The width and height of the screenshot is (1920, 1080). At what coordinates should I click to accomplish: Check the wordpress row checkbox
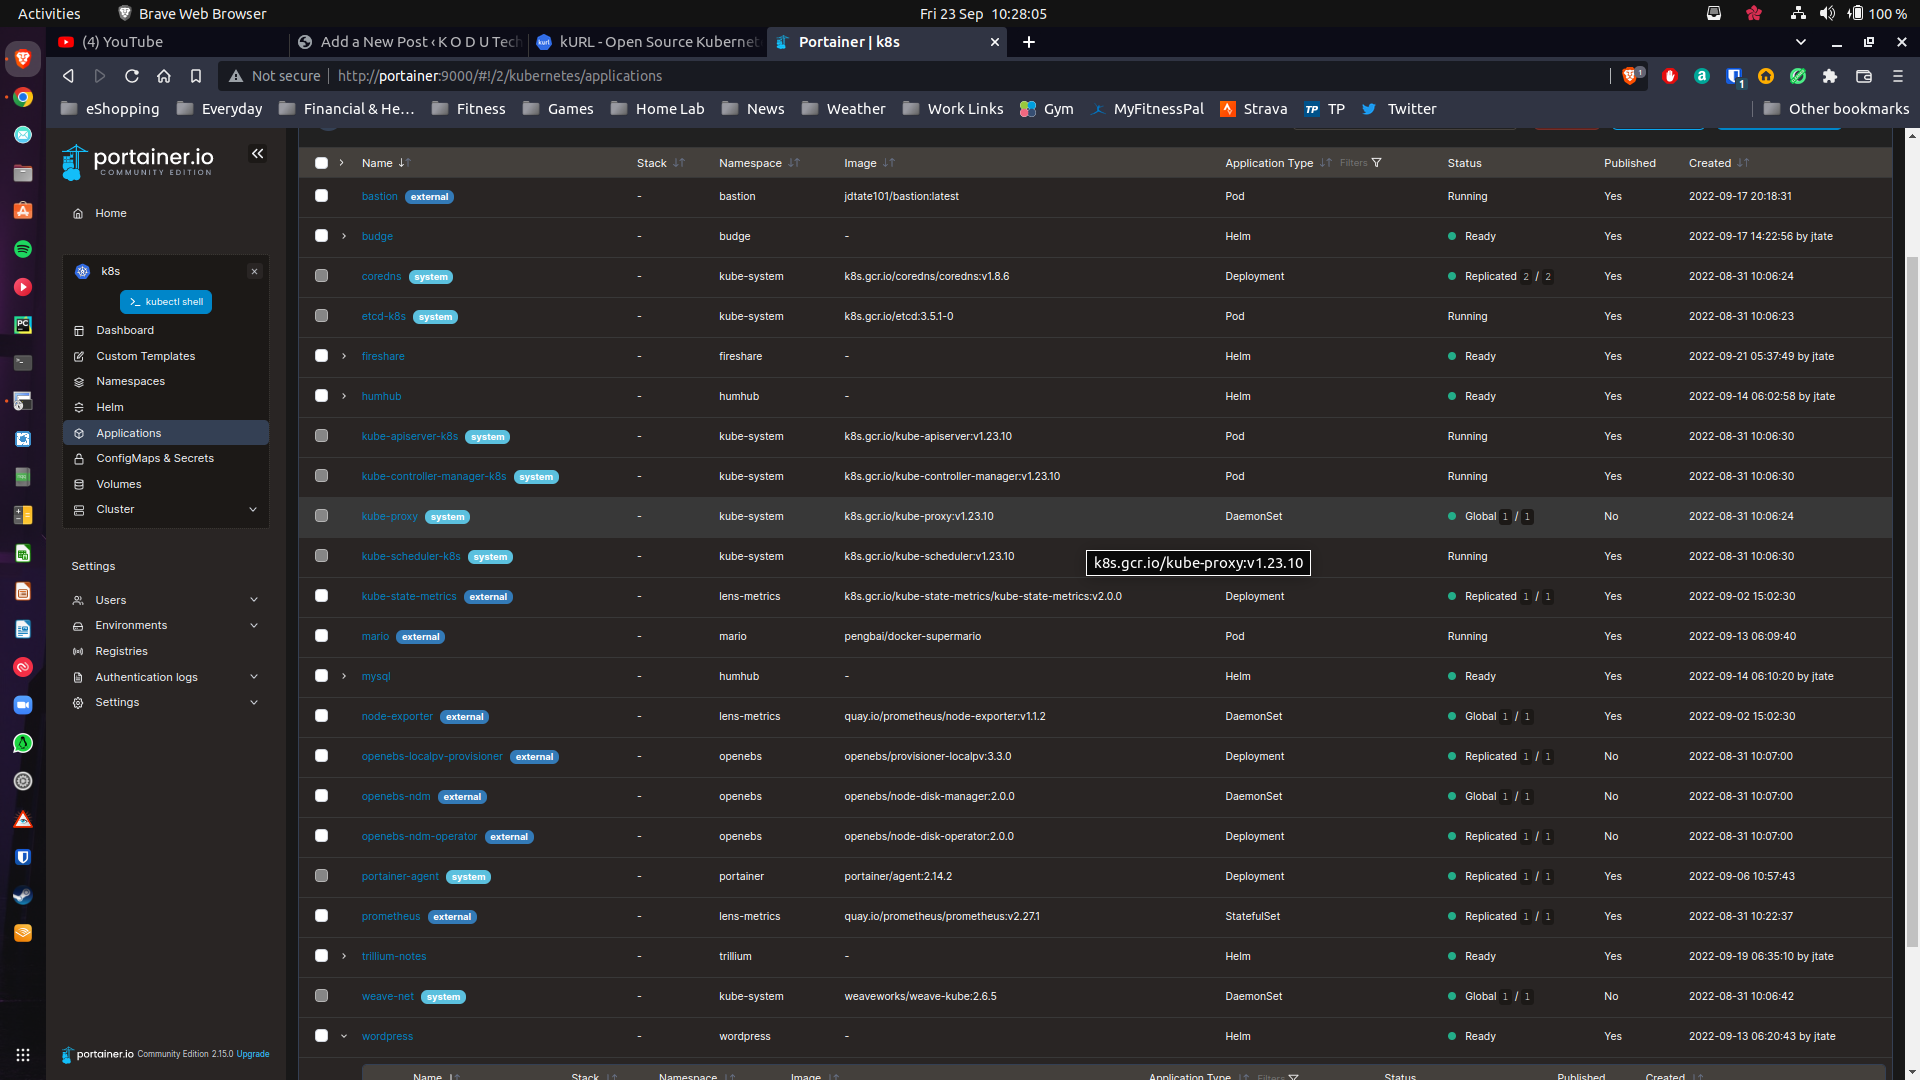pyautogui.click(x=321, y=1036)
